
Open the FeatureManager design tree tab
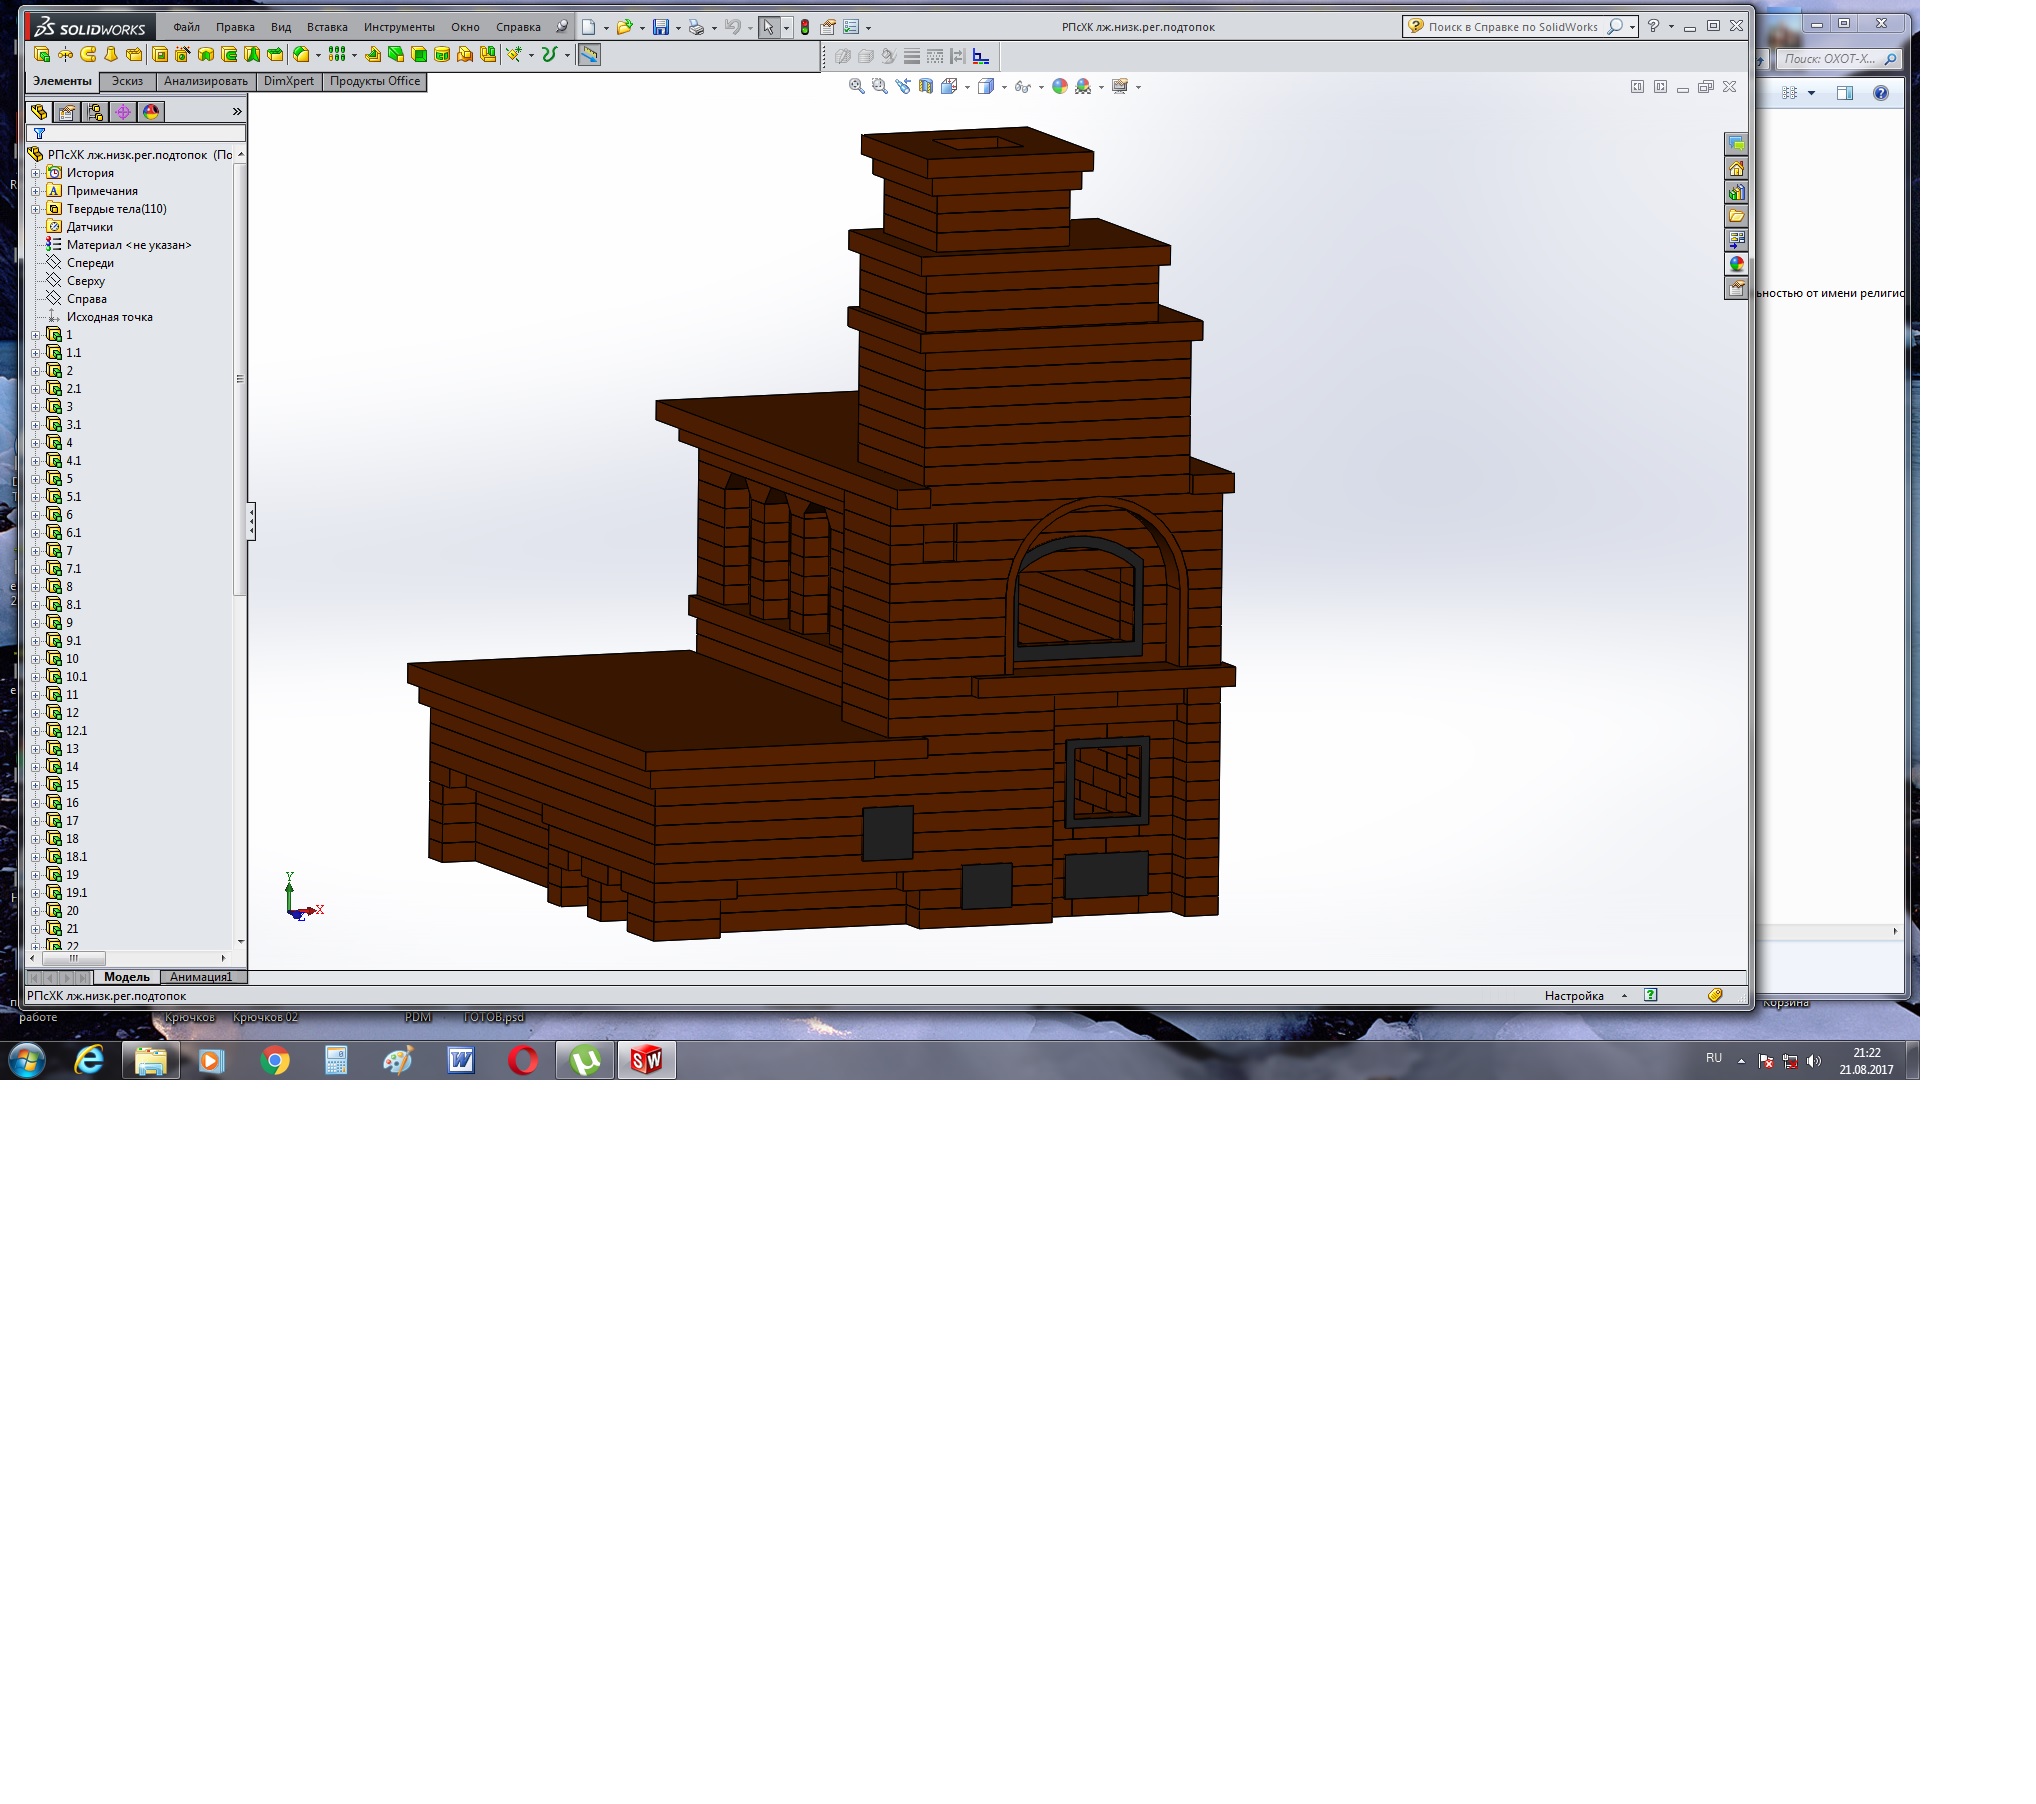point(39,112)
